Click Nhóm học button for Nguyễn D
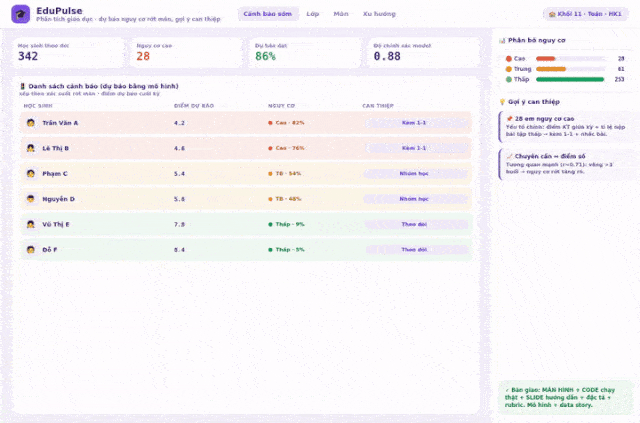The image size is (640, 423). [x=414, y=199]
